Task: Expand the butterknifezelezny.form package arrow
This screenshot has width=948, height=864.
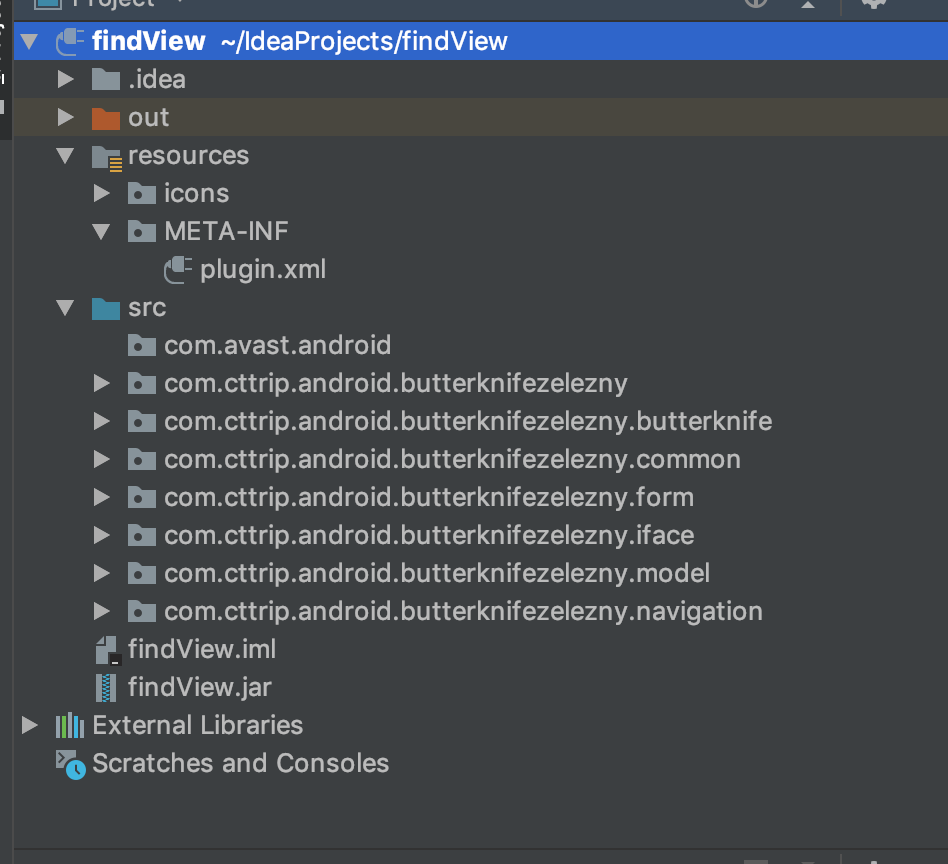Action: (x=102, y=498)
